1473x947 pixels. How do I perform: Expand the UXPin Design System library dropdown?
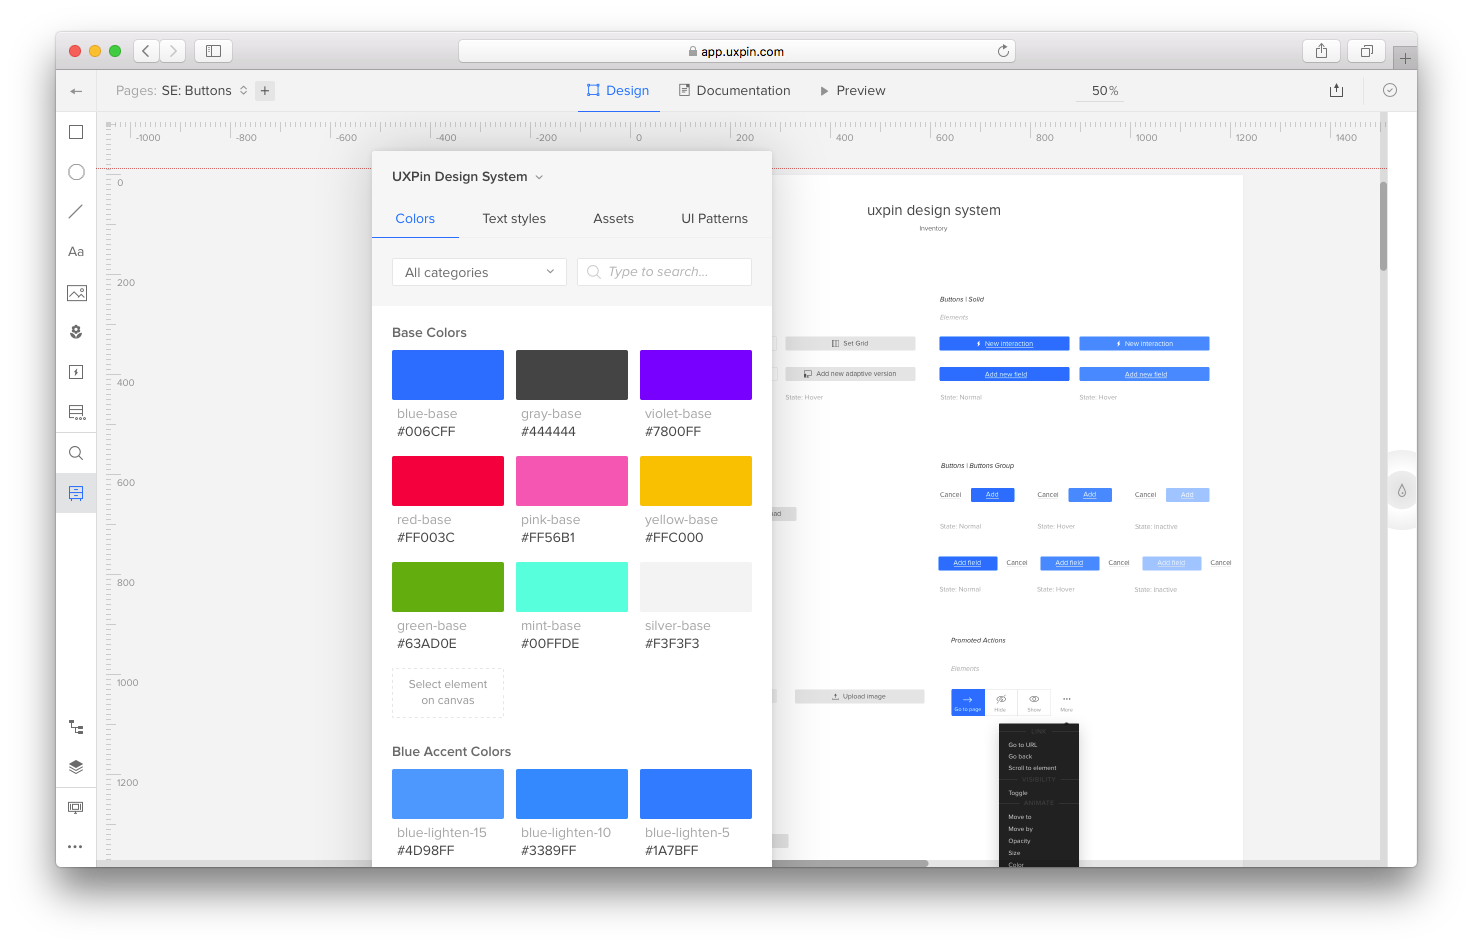(x=468, y=177)
